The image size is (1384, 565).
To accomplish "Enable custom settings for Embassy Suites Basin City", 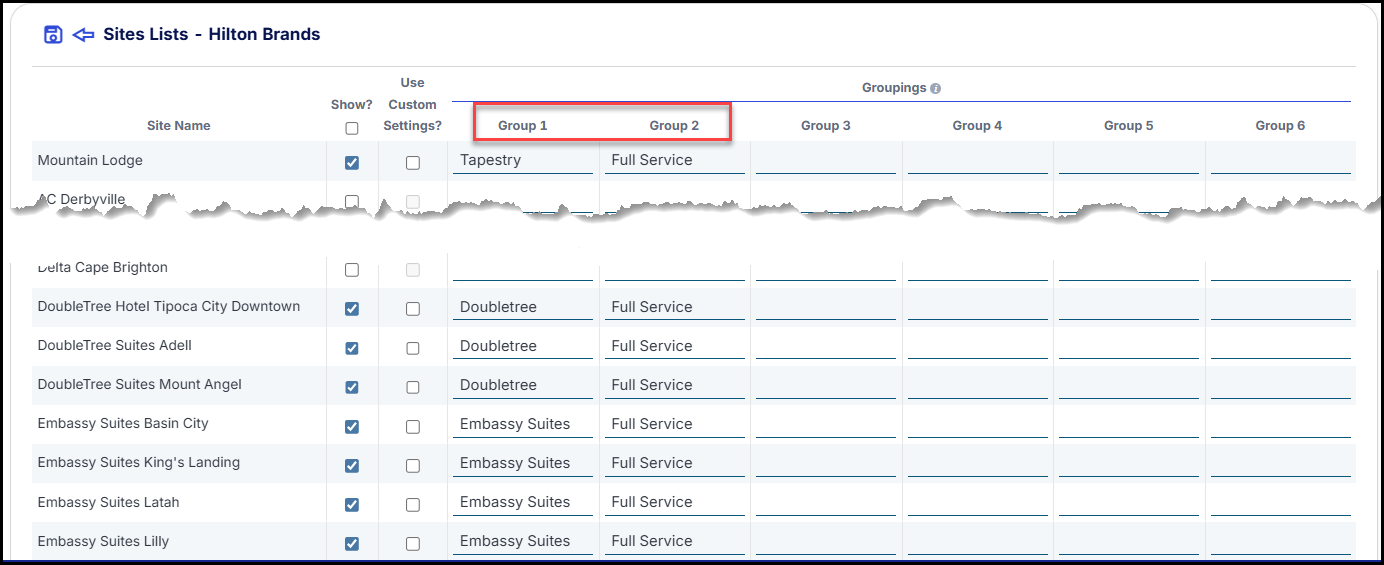I will tap(413, 427).
